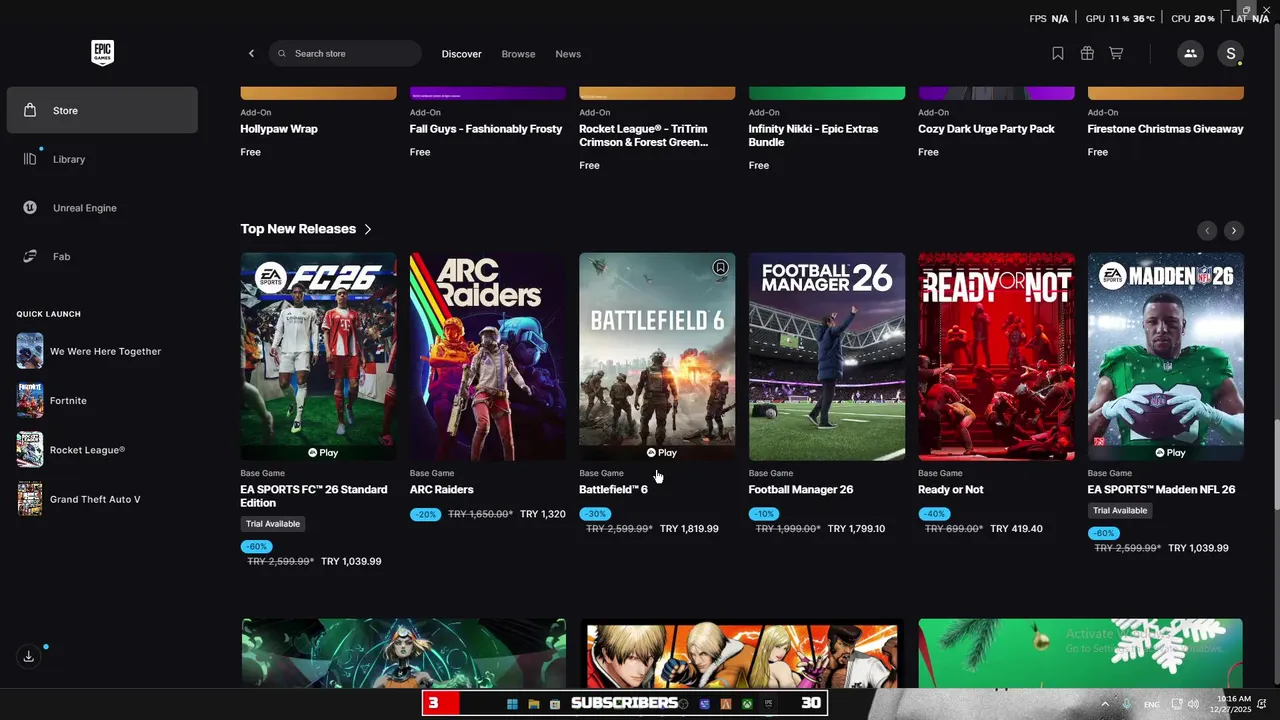Open Hollypaw Wrap add-on
The width and height of the screenshot is (1280, 720).
[279, 129]
